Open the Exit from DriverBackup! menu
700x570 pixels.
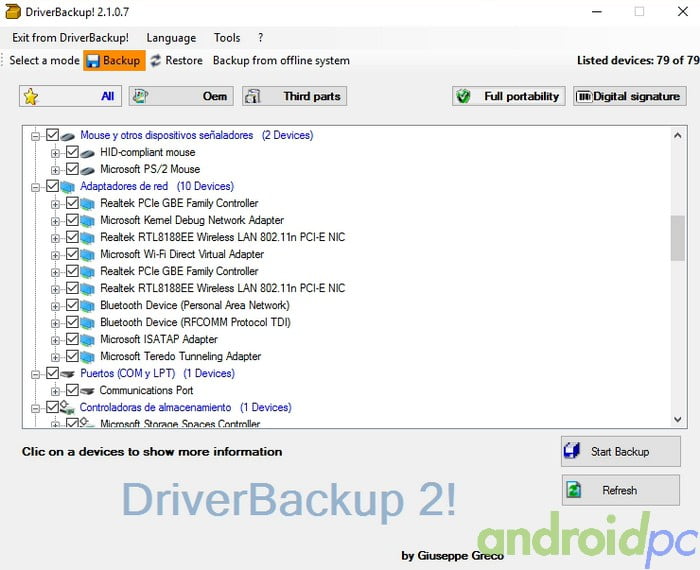[x=71, y=37]
